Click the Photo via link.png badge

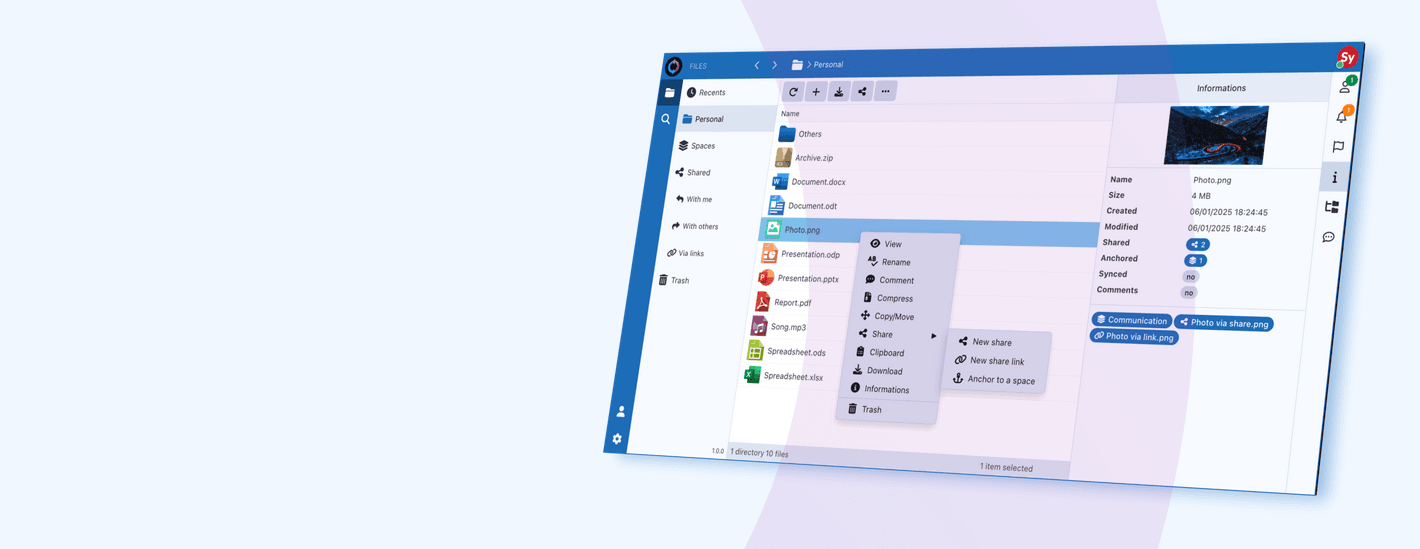click(x=1134, y=337)
